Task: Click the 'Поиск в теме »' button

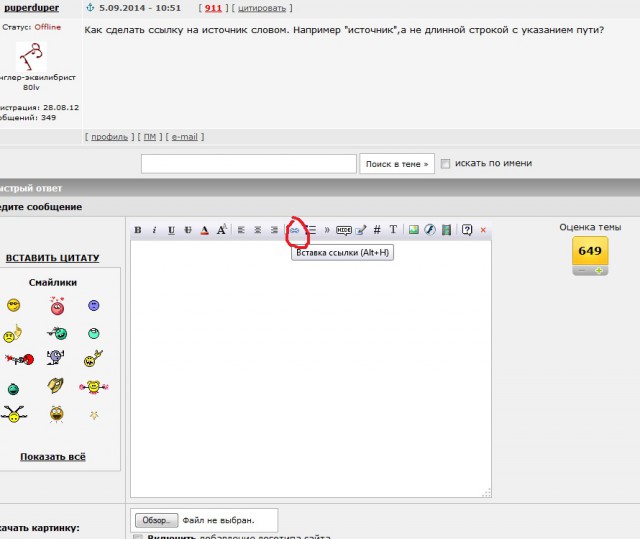Action: (x=397, y=164)
